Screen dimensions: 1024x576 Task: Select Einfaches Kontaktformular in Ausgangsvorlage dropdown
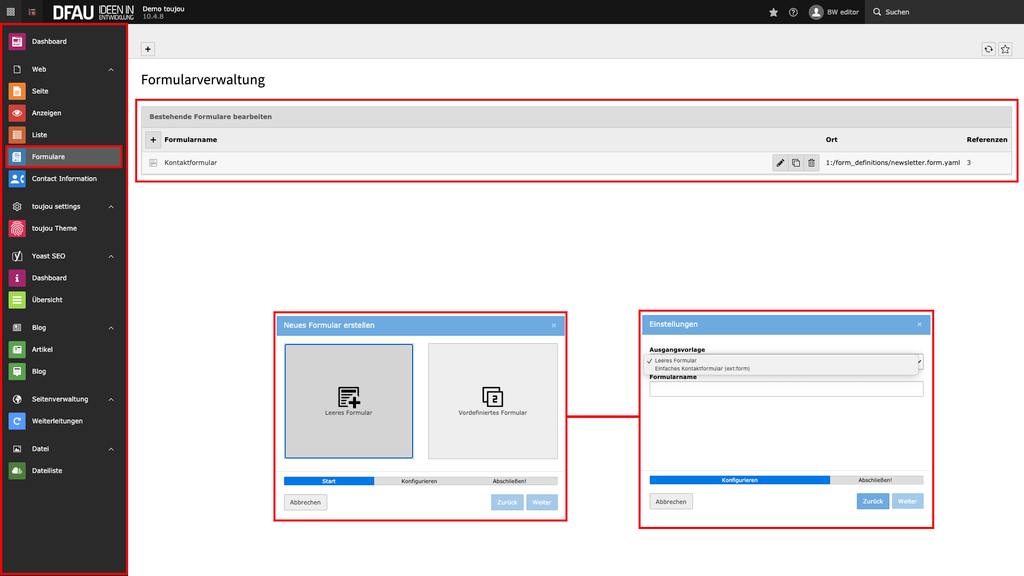(x=701, y=368)
